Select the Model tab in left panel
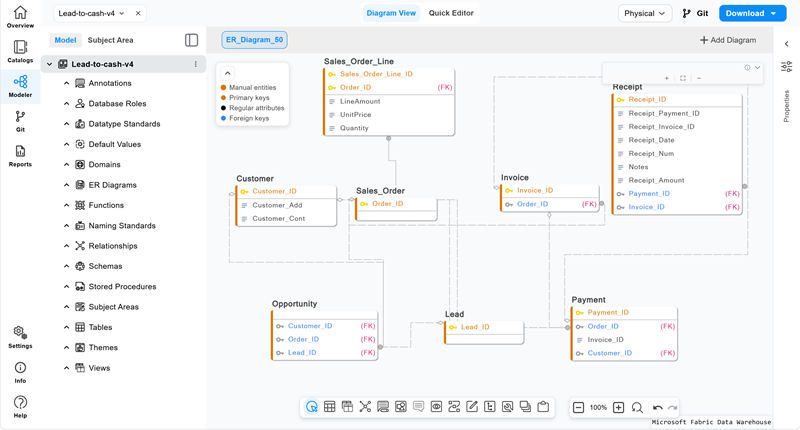Viewport: 800px width, 430px height. [x=65, y=40]
